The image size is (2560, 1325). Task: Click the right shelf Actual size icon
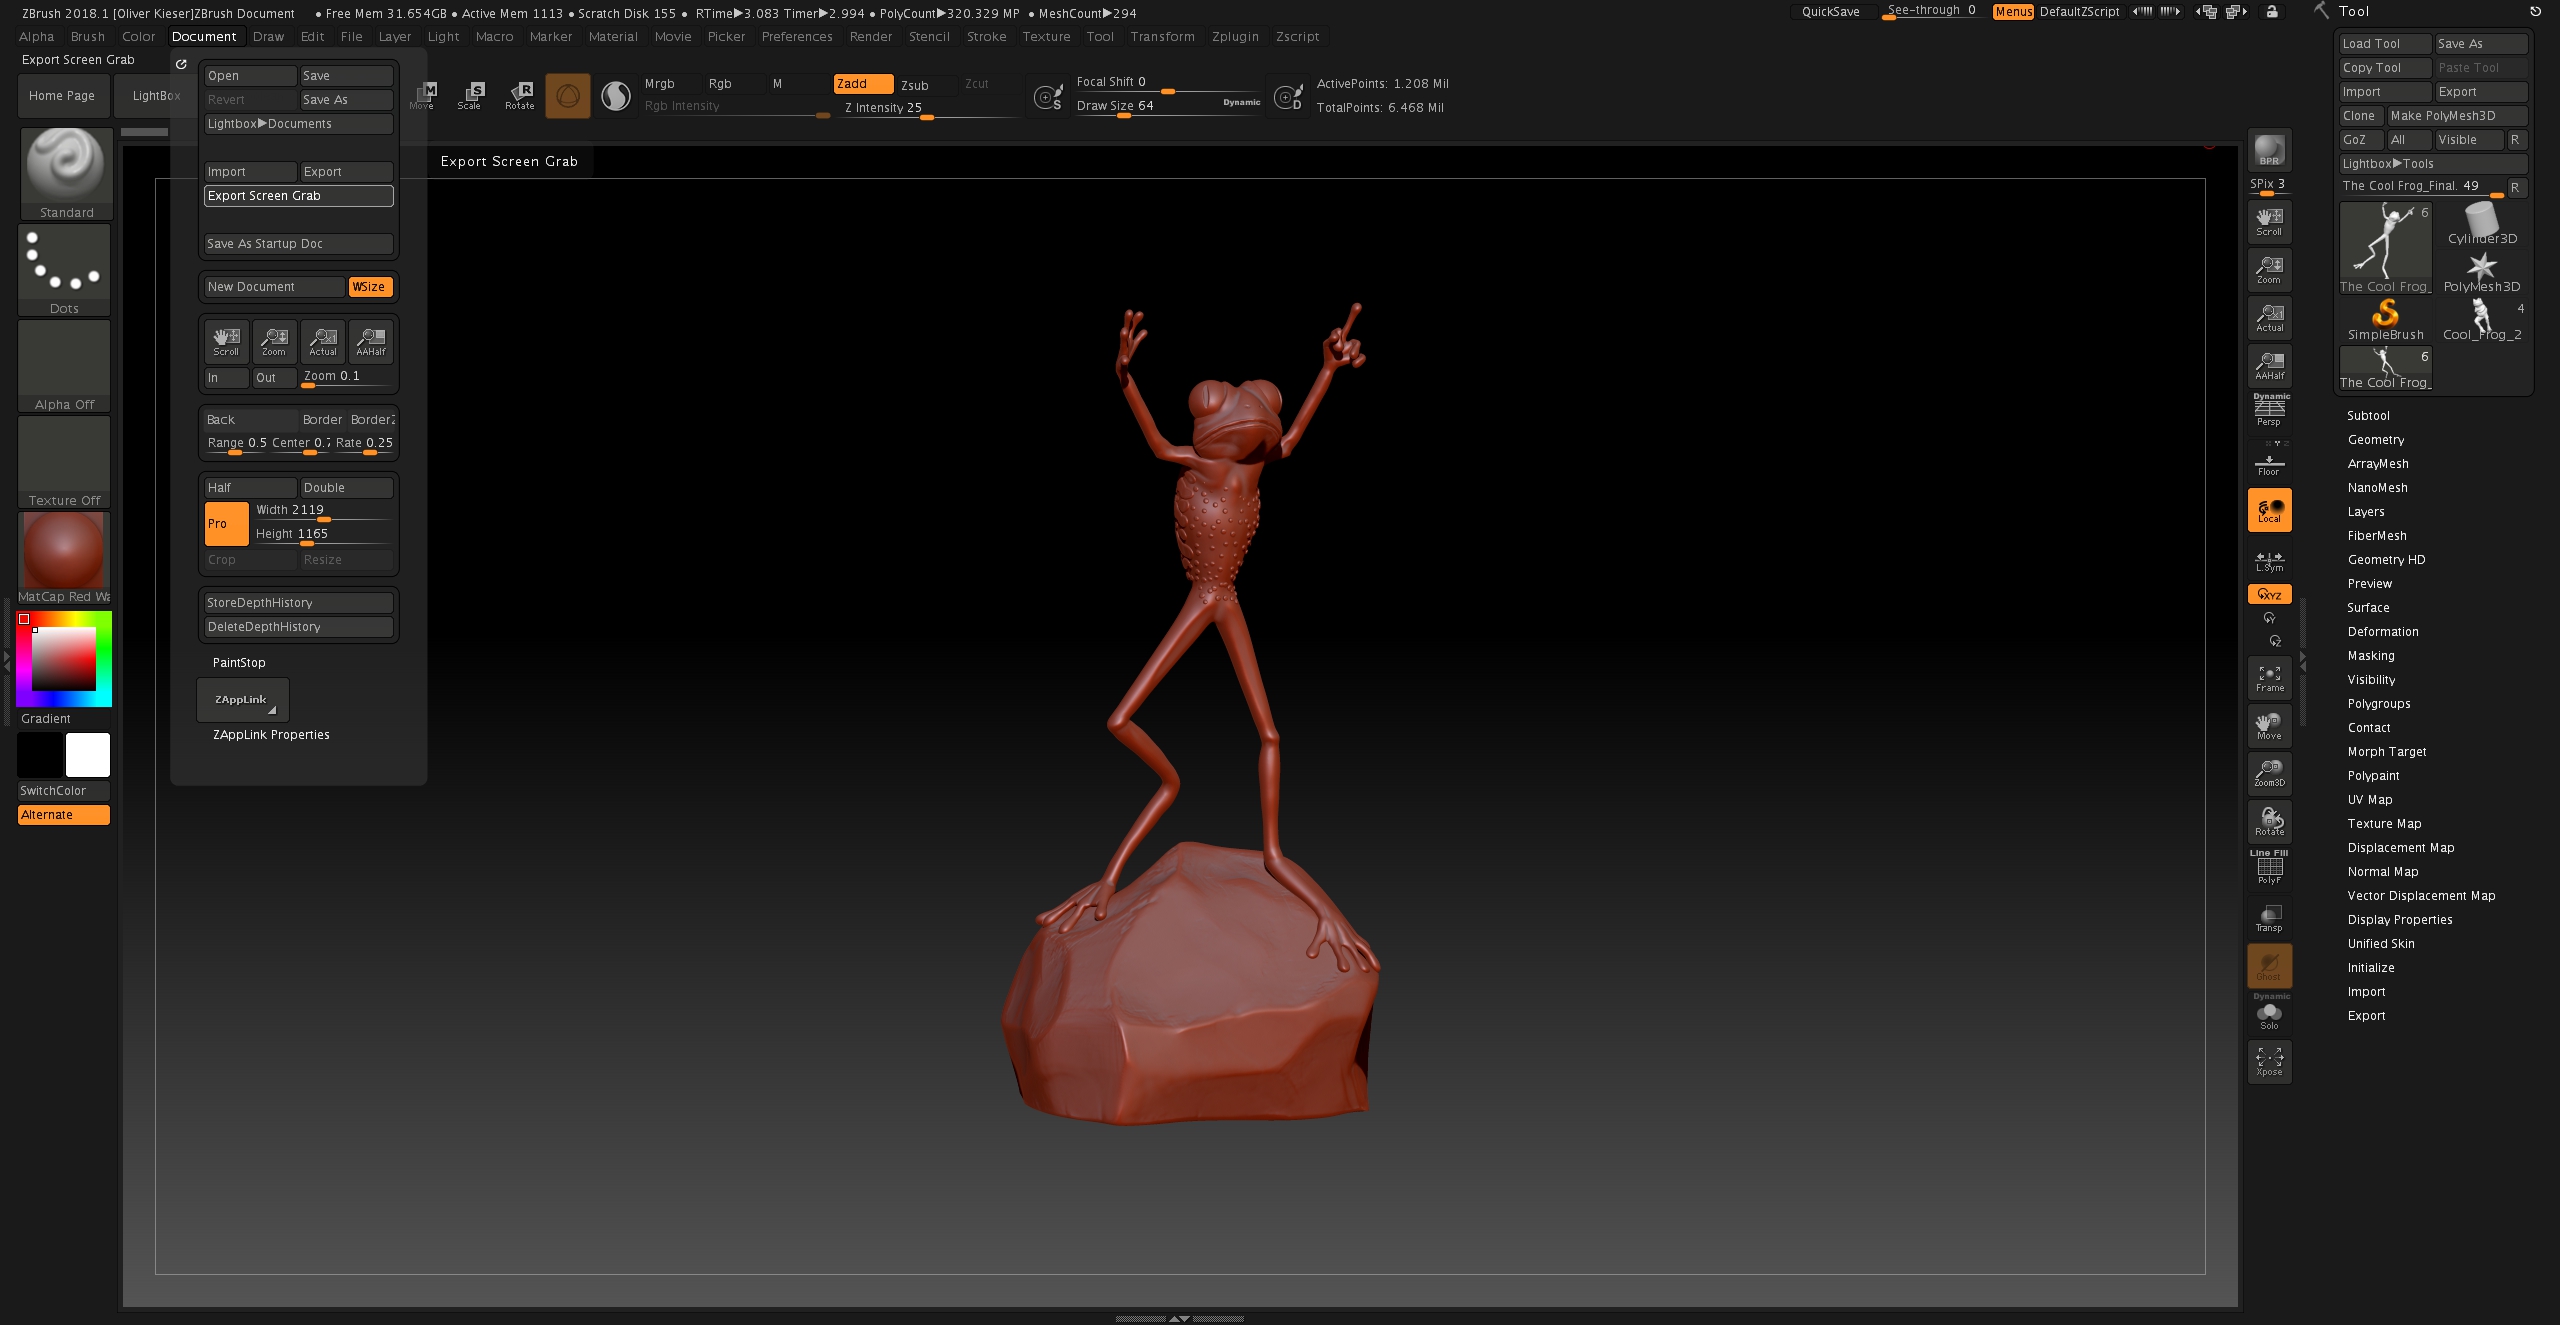tap(2269, 317)
